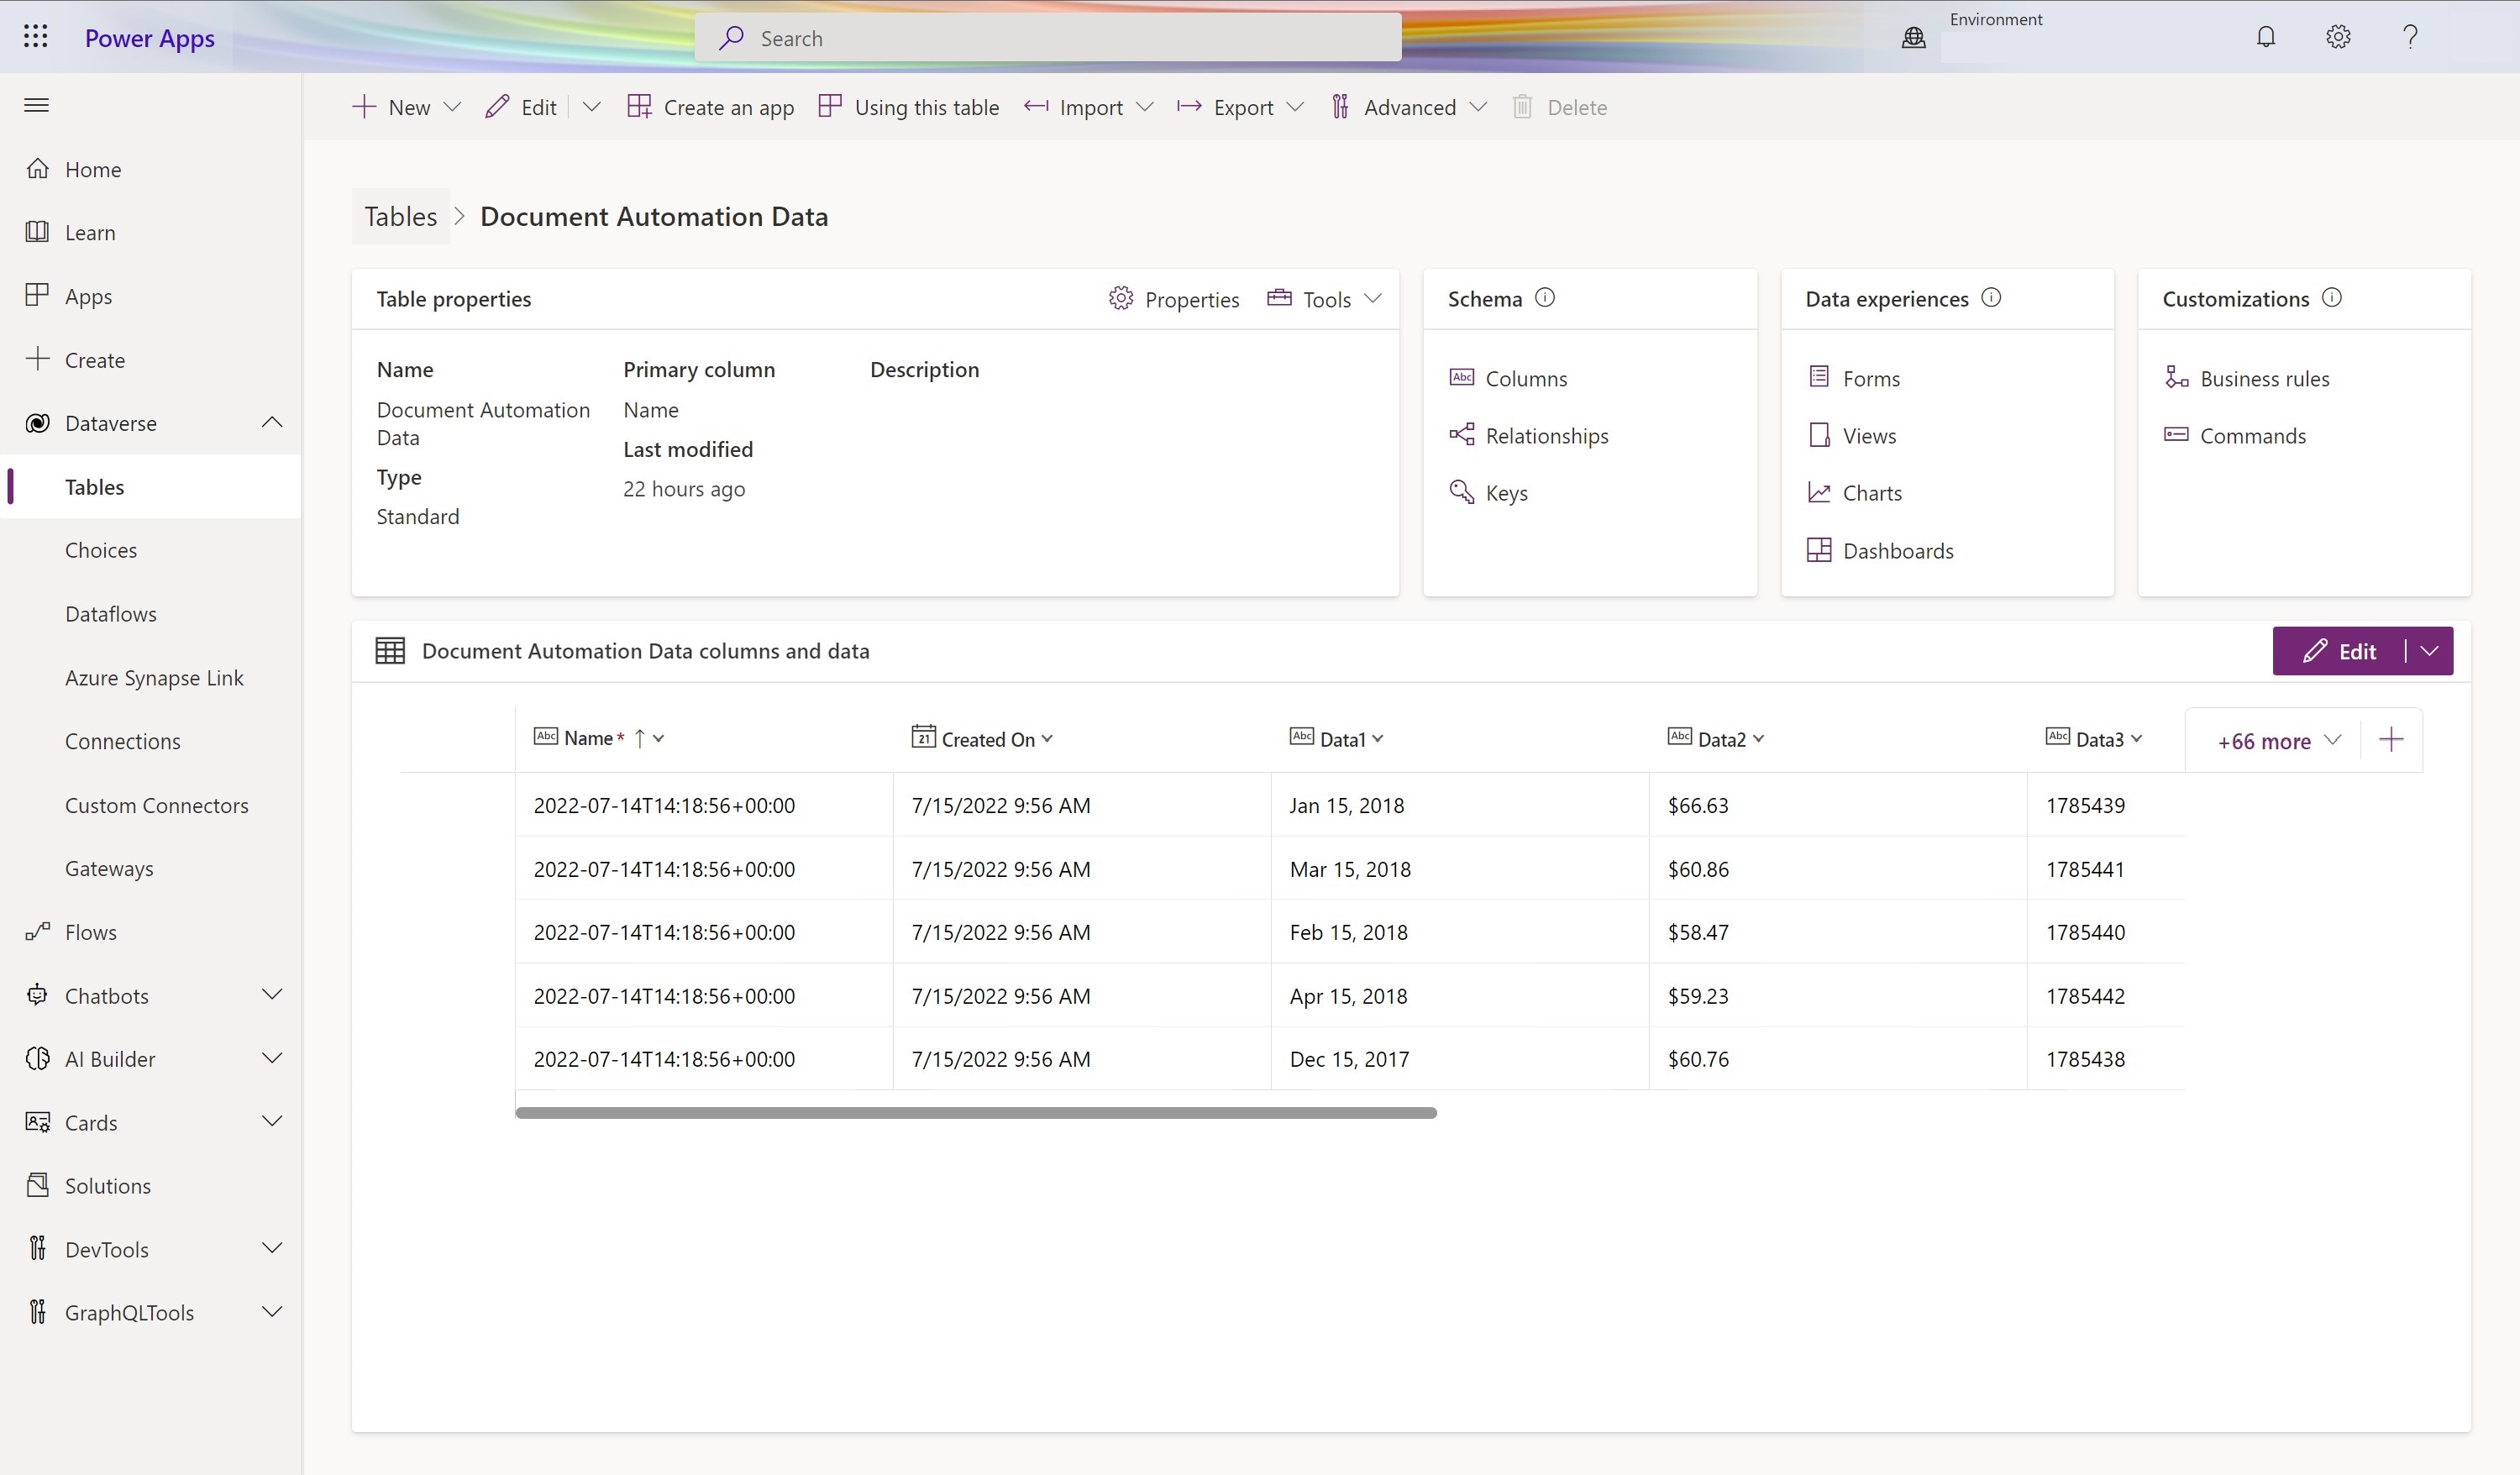This screenshot has width=2520, height=1475.
Task: Click the horizontal scrollbar under the table
Action: (976, 1112)
